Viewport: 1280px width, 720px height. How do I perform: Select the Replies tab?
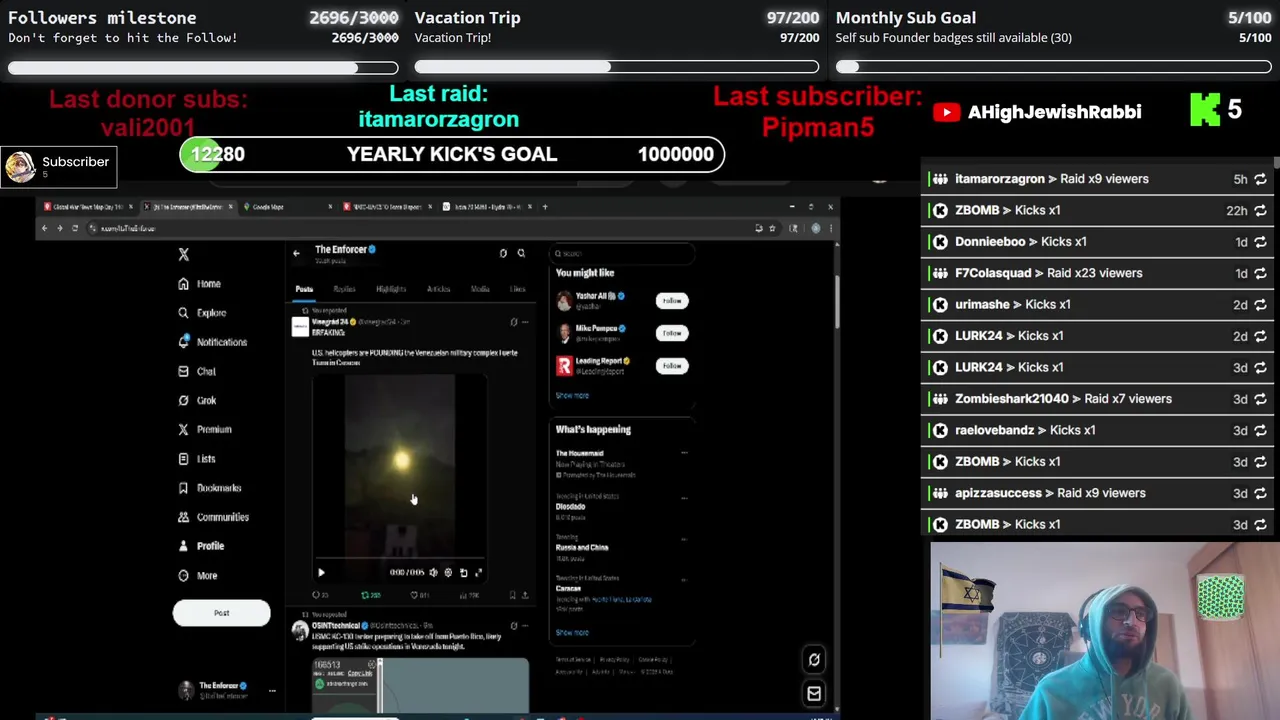coord(344,289)
